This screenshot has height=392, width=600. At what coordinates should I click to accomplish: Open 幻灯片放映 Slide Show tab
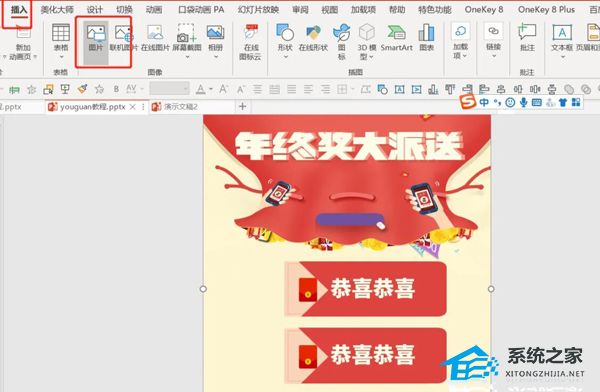point(258,10)
